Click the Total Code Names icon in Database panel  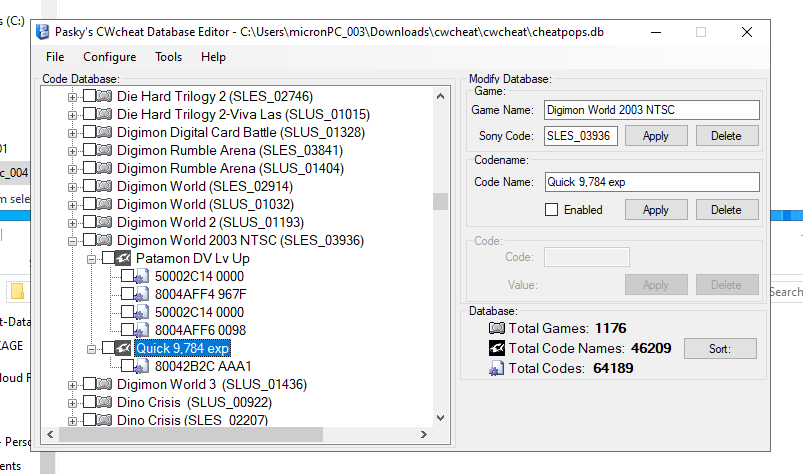(x=497, y=348)
